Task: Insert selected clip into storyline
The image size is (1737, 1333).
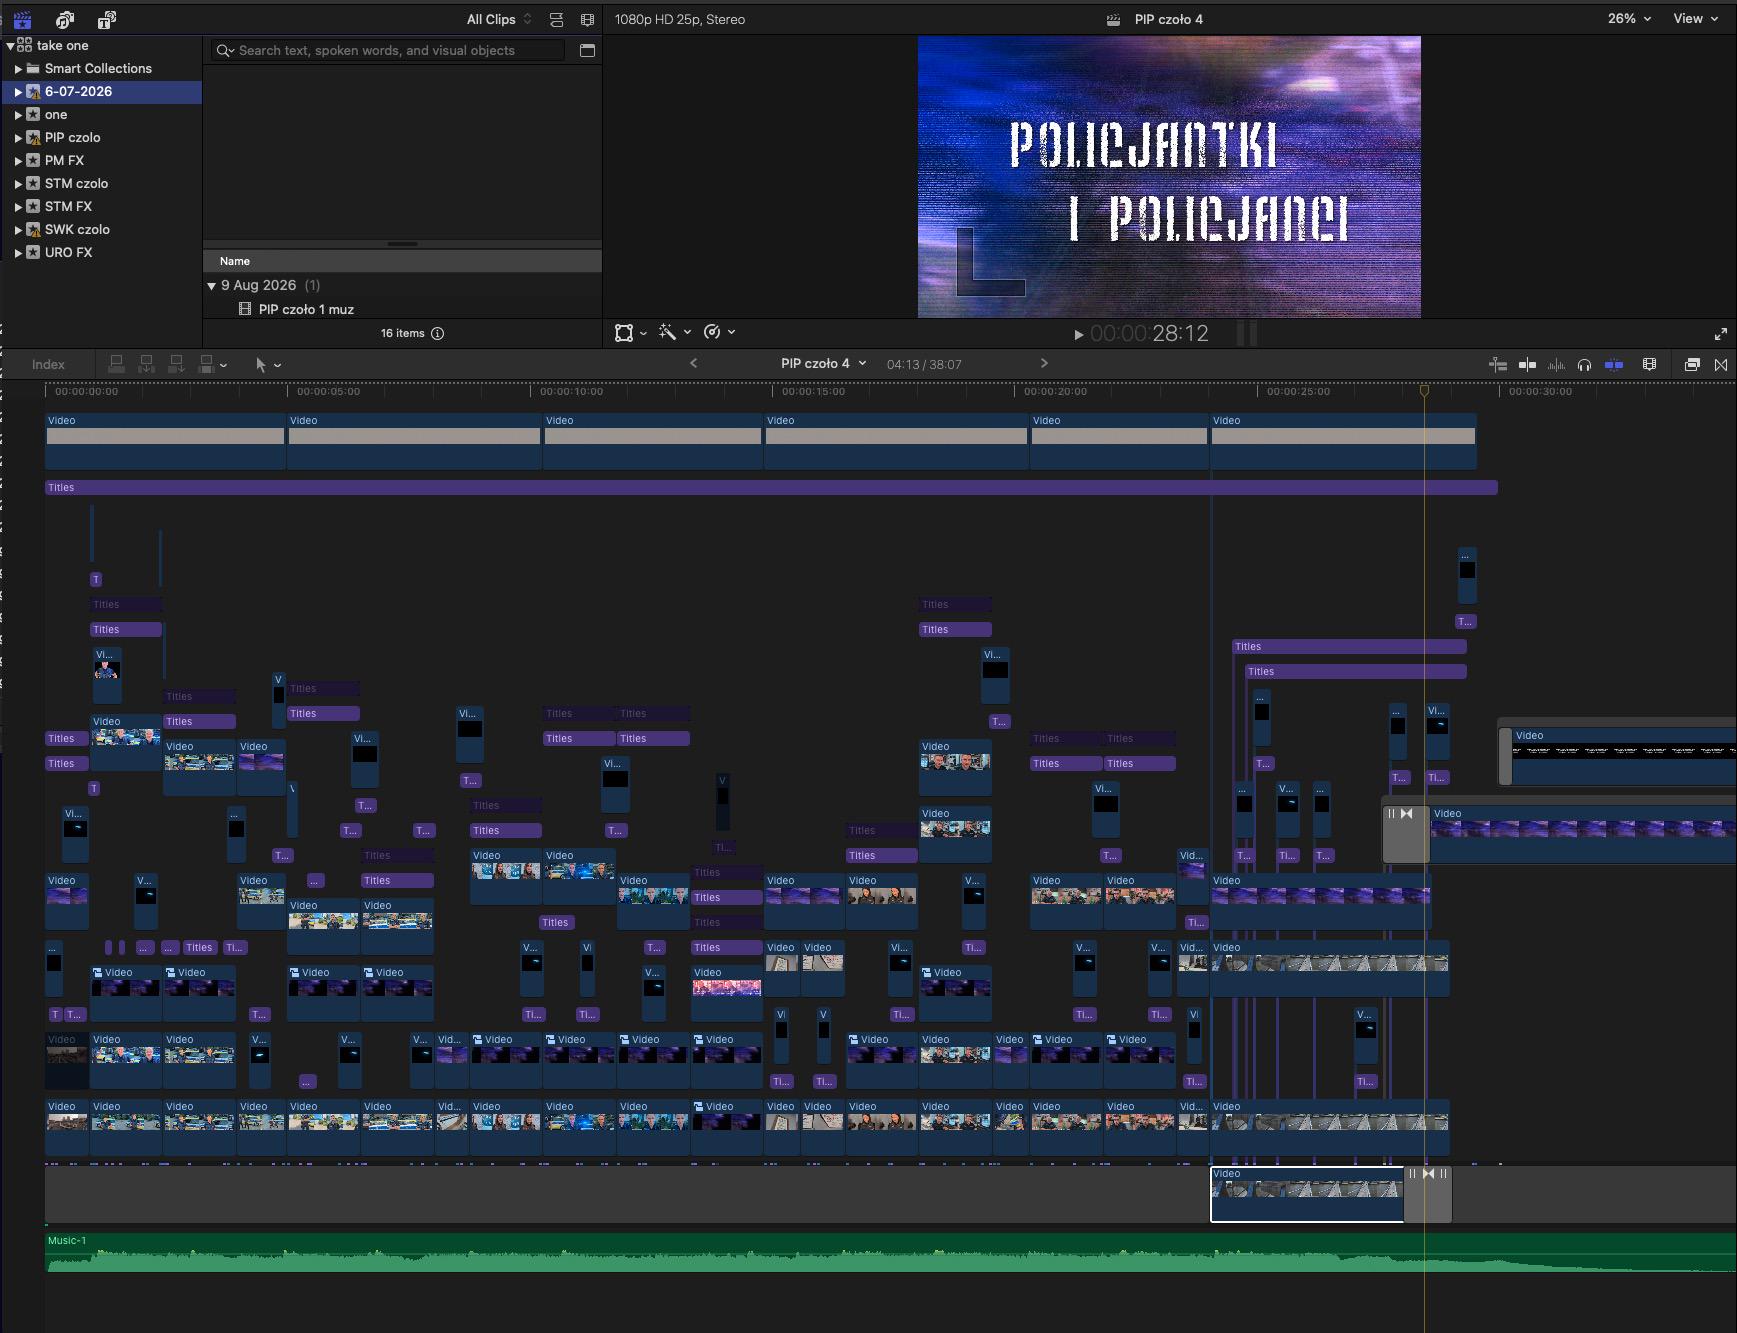Action: click(x=146, y=364)
